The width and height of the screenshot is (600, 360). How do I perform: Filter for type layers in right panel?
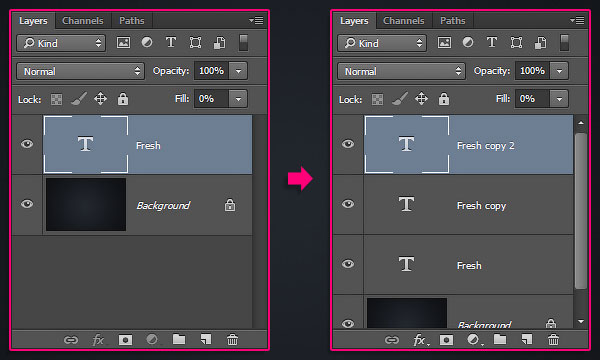point(492,42)
